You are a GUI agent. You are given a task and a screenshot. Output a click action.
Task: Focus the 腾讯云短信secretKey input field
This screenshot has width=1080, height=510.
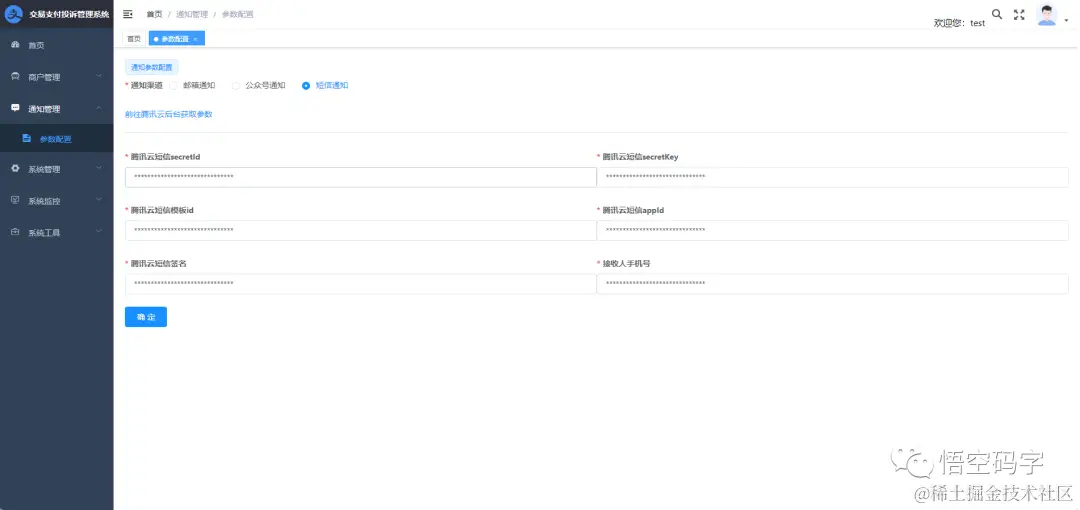coord(832,177)
